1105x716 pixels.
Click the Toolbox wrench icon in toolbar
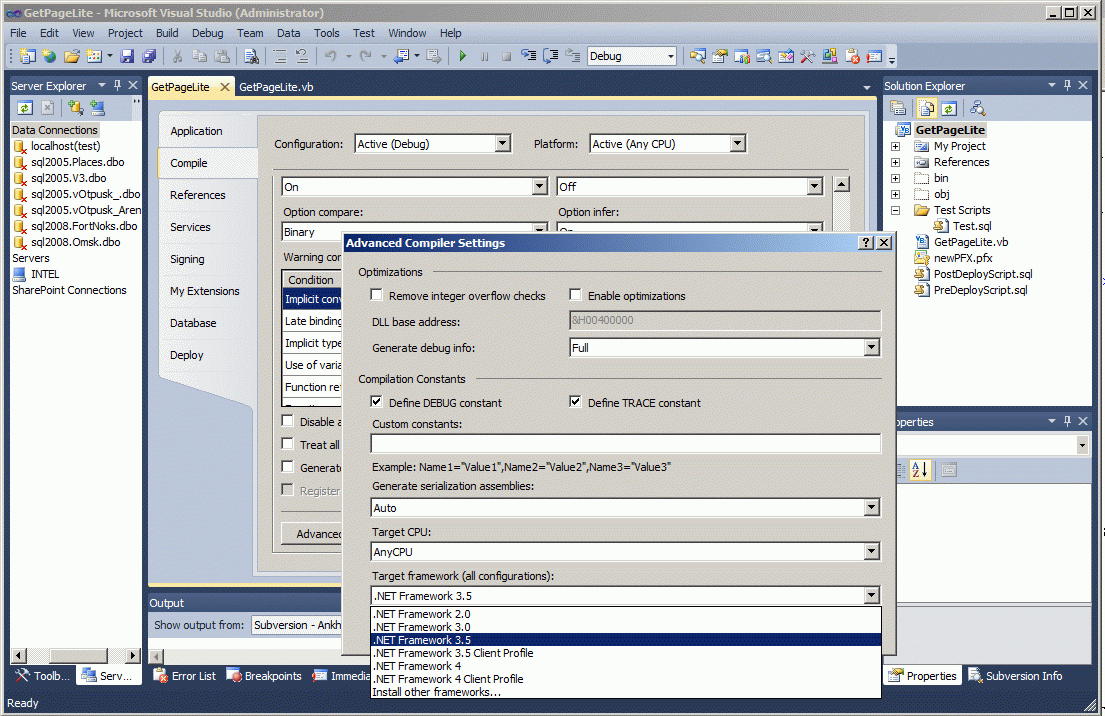pos(808,56)
